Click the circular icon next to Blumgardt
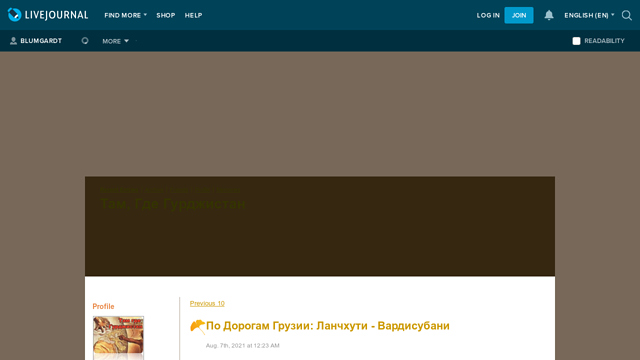Image resolution: width=640 pixels, height=360 pixels. point(85,41)
